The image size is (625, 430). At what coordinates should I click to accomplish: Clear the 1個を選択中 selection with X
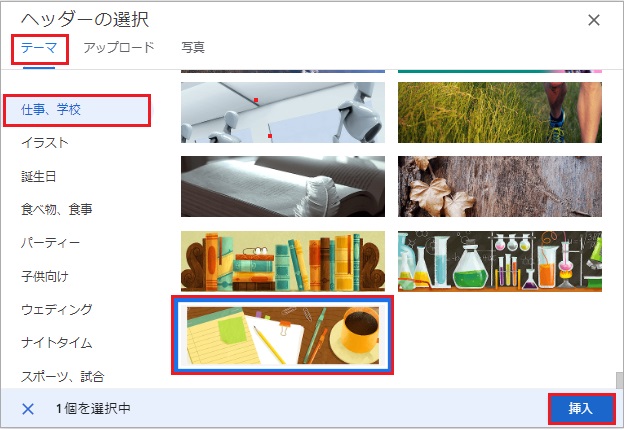pyautogui.click(x=28, y=408)
